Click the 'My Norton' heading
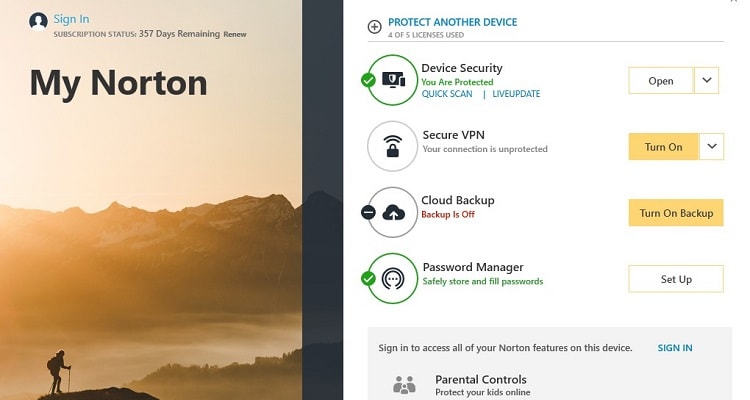 click(118, 84)
